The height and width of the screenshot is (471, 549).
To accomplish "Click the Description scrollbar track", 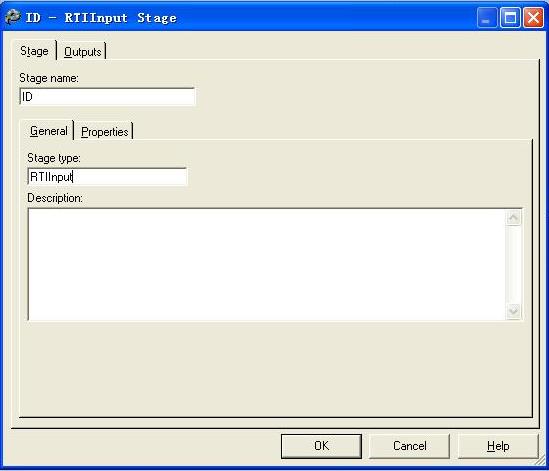I will [513, 264].
